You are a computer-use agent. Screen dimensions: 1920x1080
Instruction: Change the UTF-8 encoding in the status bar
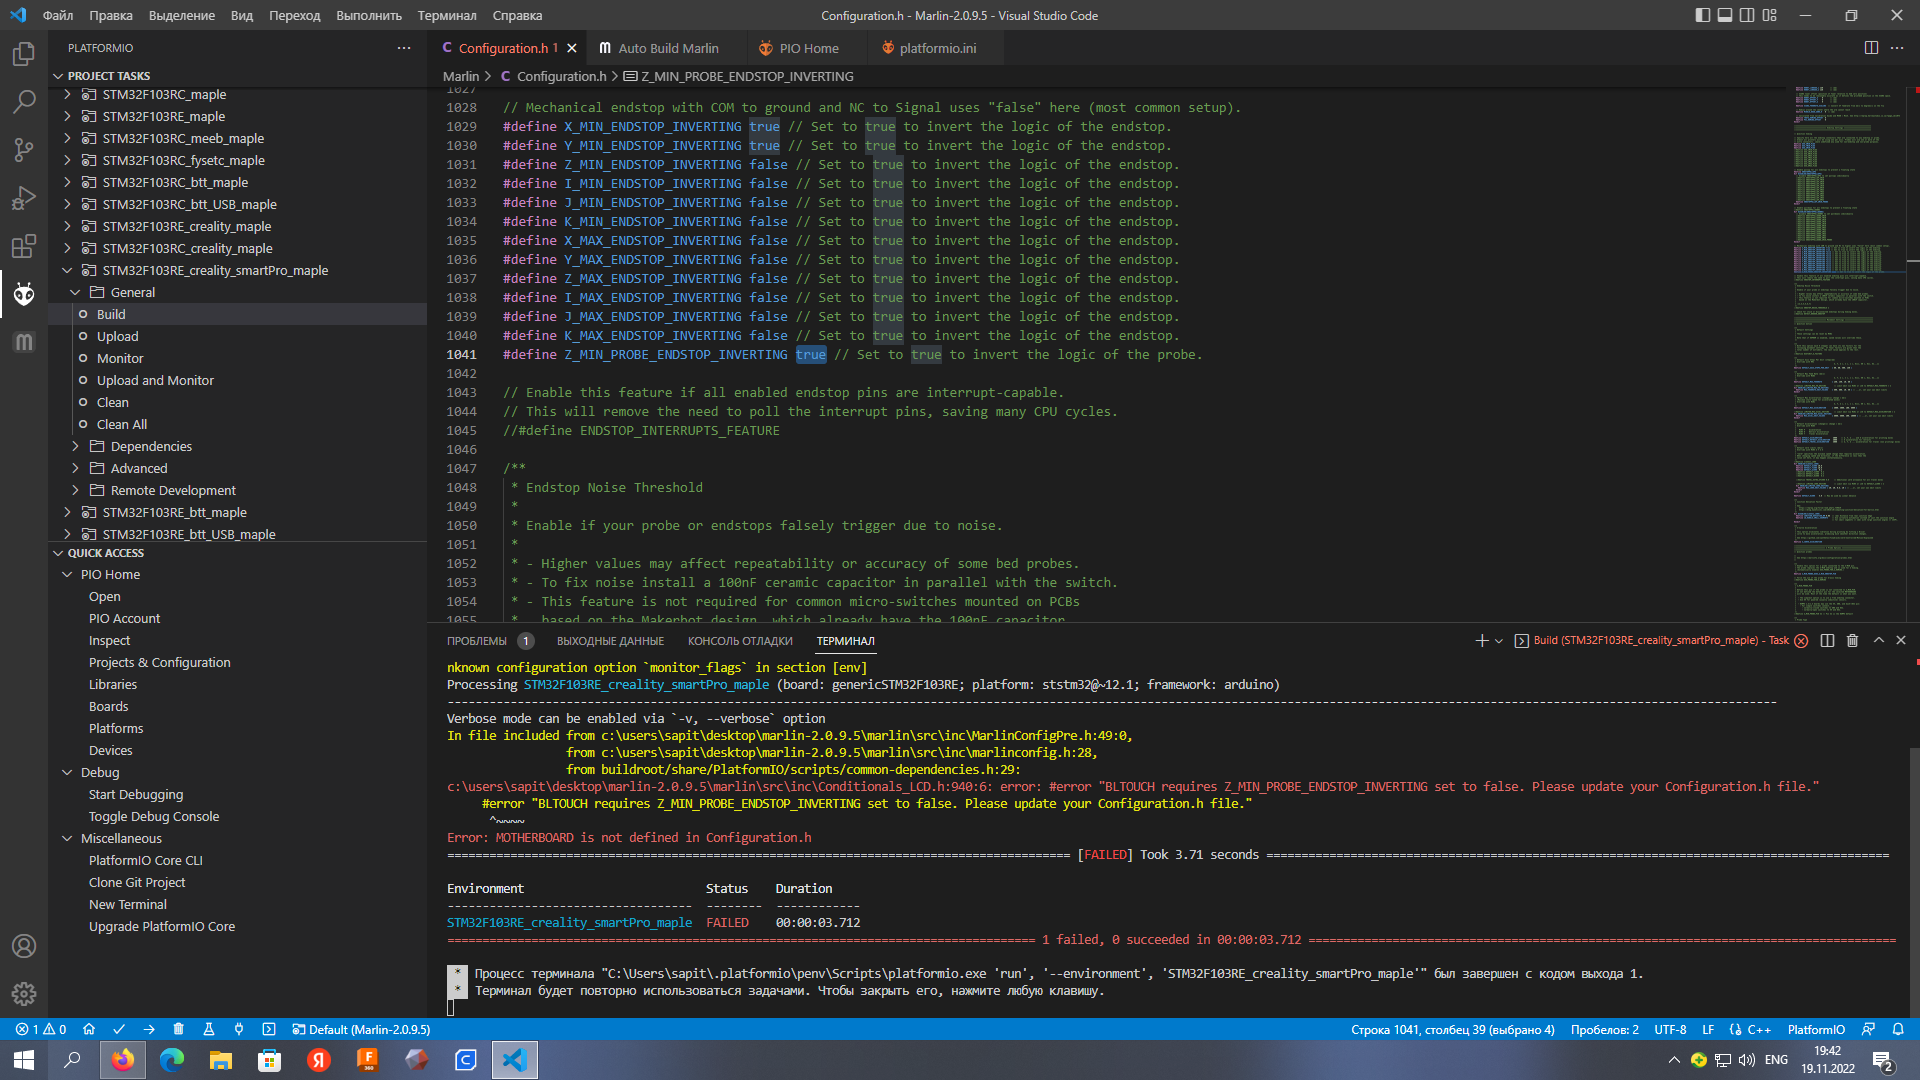point(1669,1029)
